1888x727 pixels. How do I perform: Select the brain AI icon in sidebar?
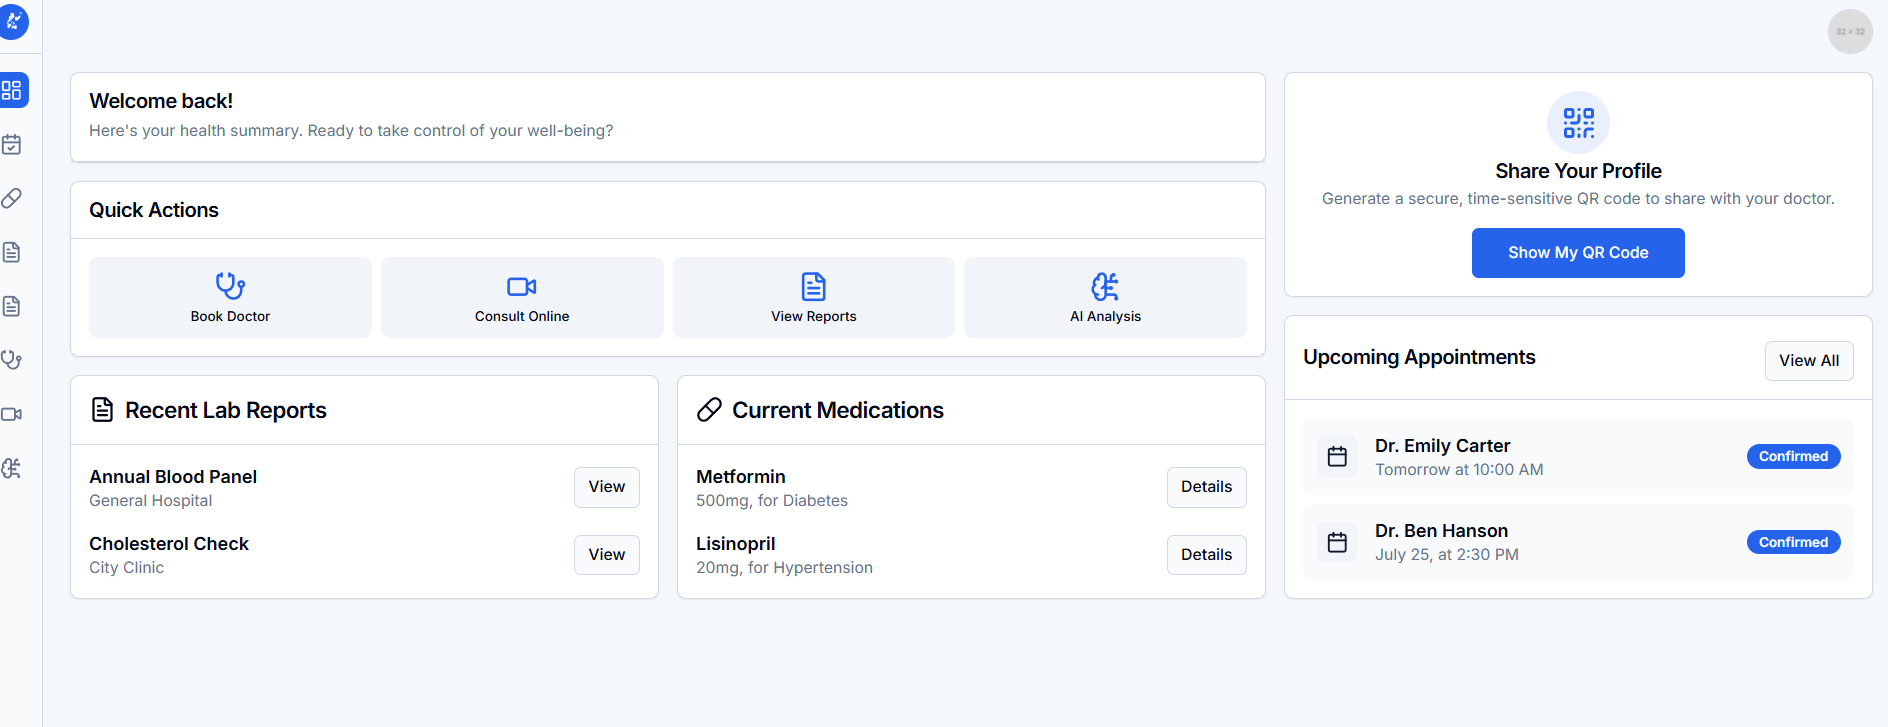pyautogui.click(x=12, y=468)
